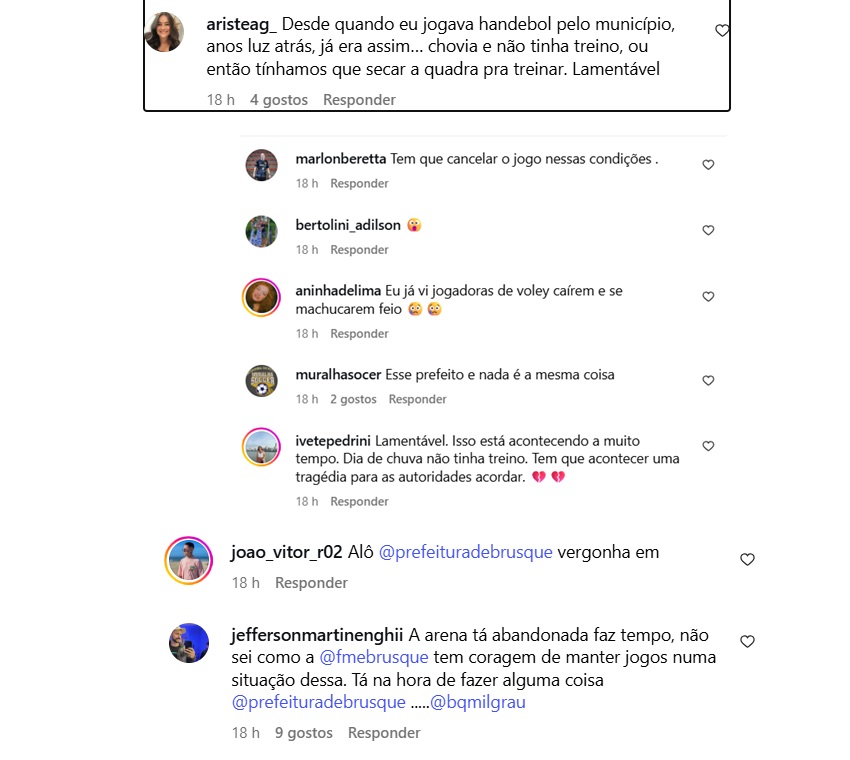This screenshot has height=760, width=850.
Task: Open the @bqmilgrau mention link
Action: (x=478, y=702)
